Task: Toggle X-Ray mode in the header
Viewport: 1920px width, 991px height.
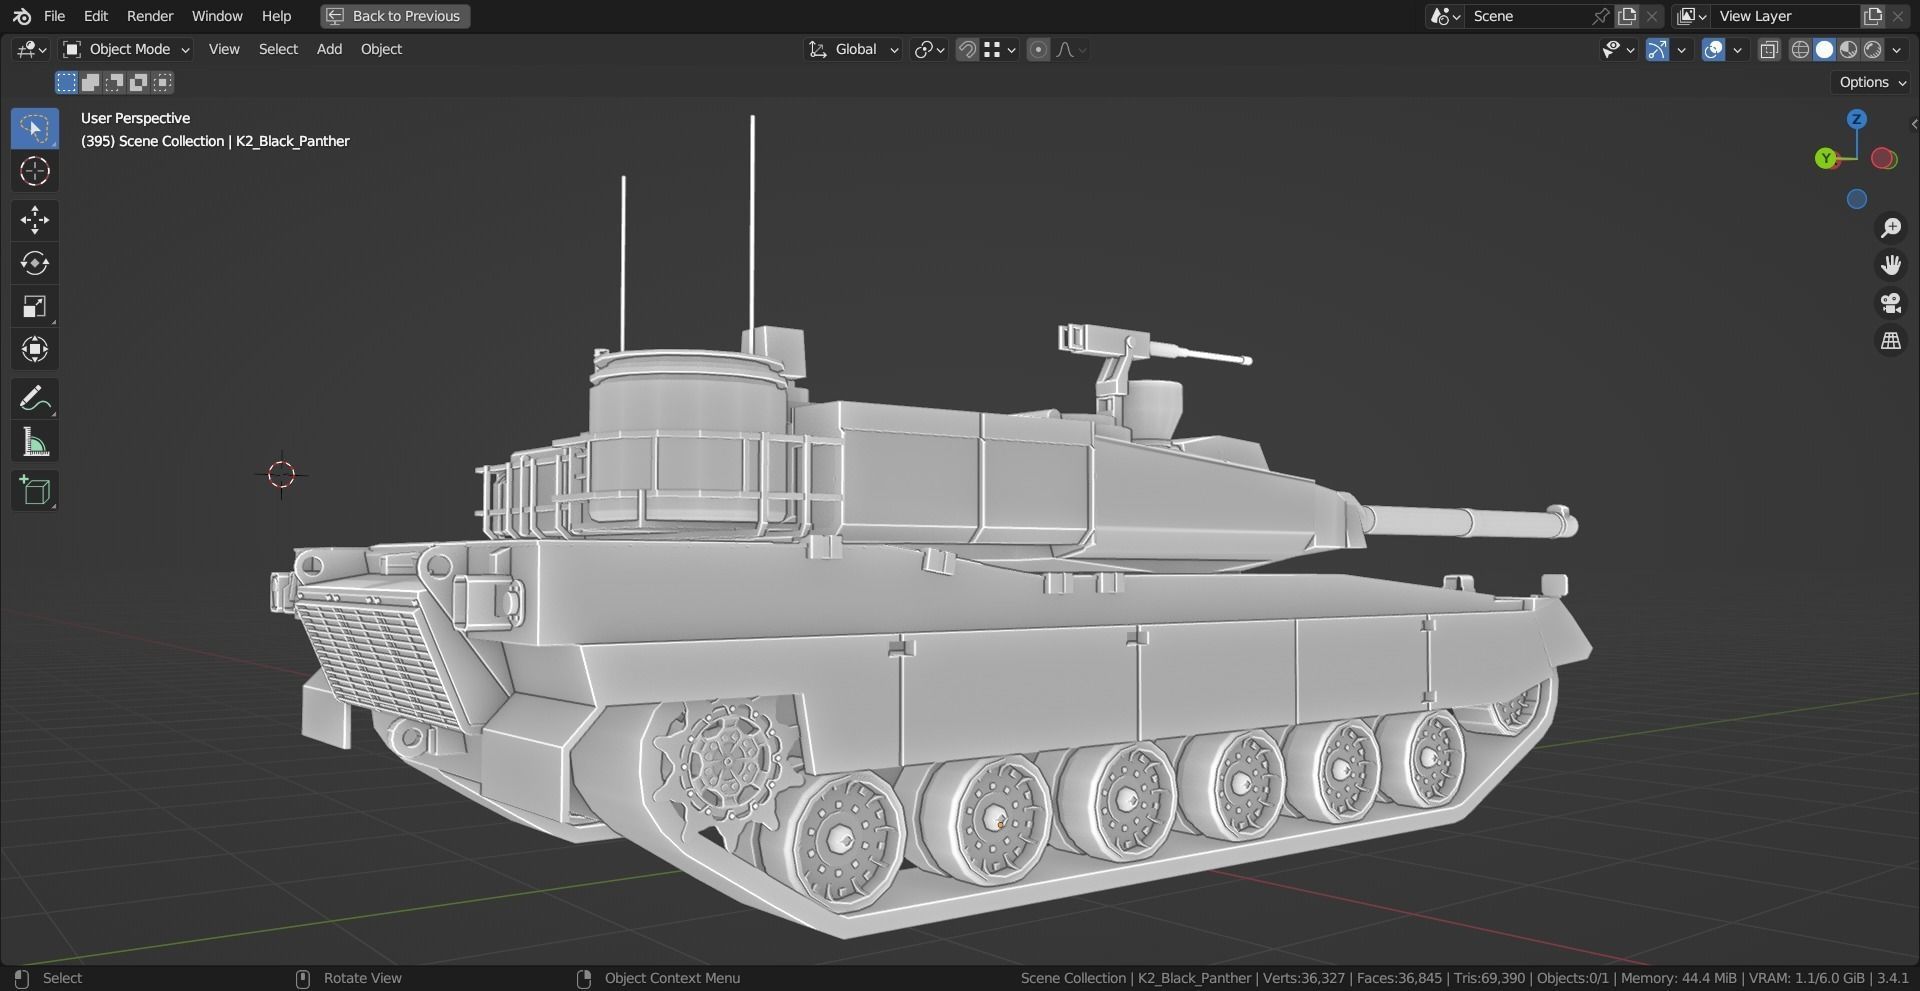Action: coord(1769,49)
